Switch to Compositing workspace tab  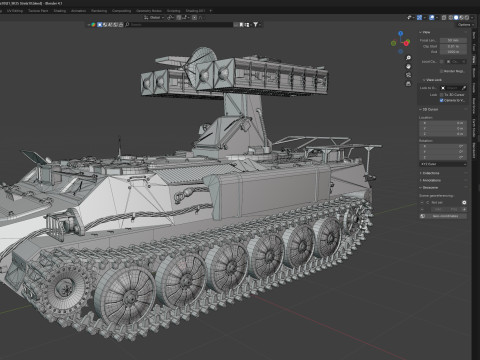click(x=121, y=11)
